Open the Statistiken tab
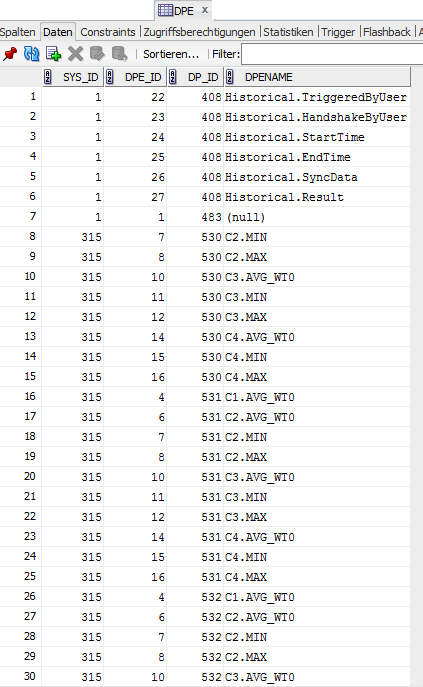Viewport: 423px width, 687px height. (x=288, y=32)
